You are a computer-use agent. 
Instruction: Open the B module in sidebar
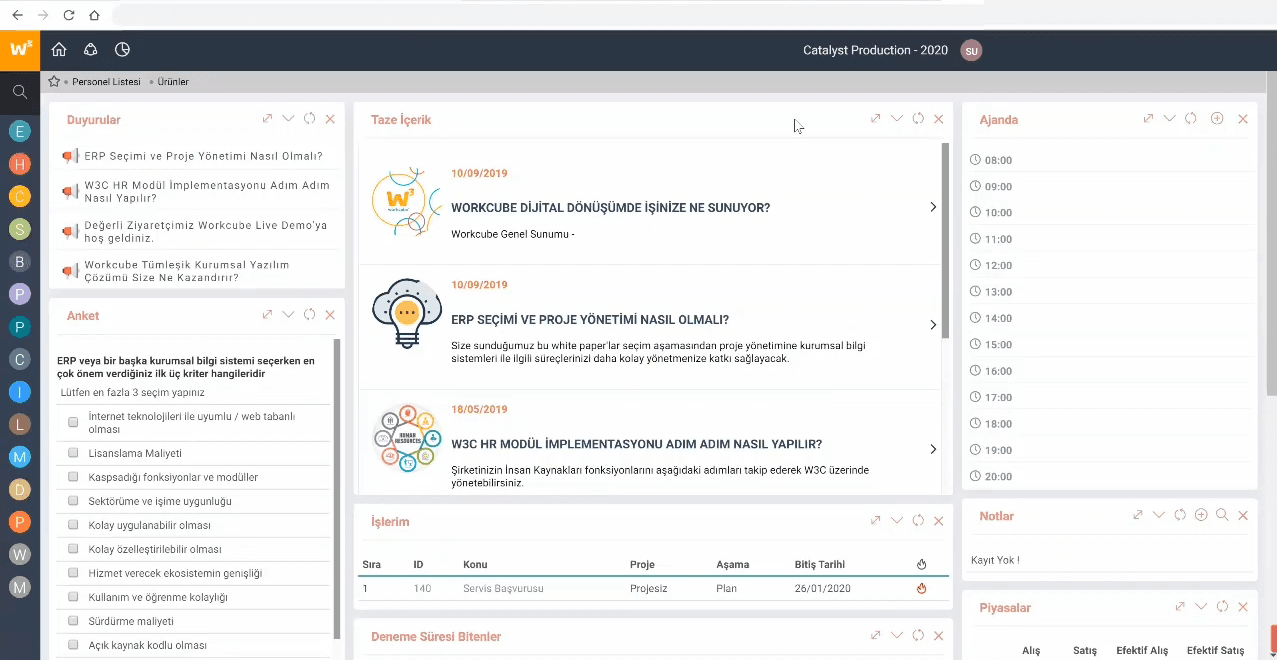coord(20,262)
